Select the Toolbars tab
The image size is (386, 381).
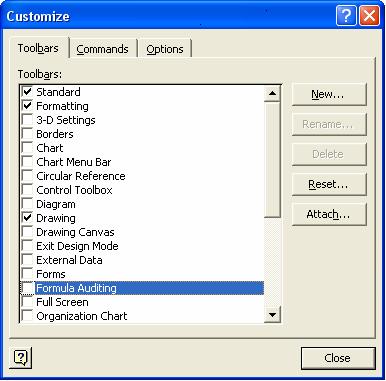pyautogui.click(x=38, y=48)
